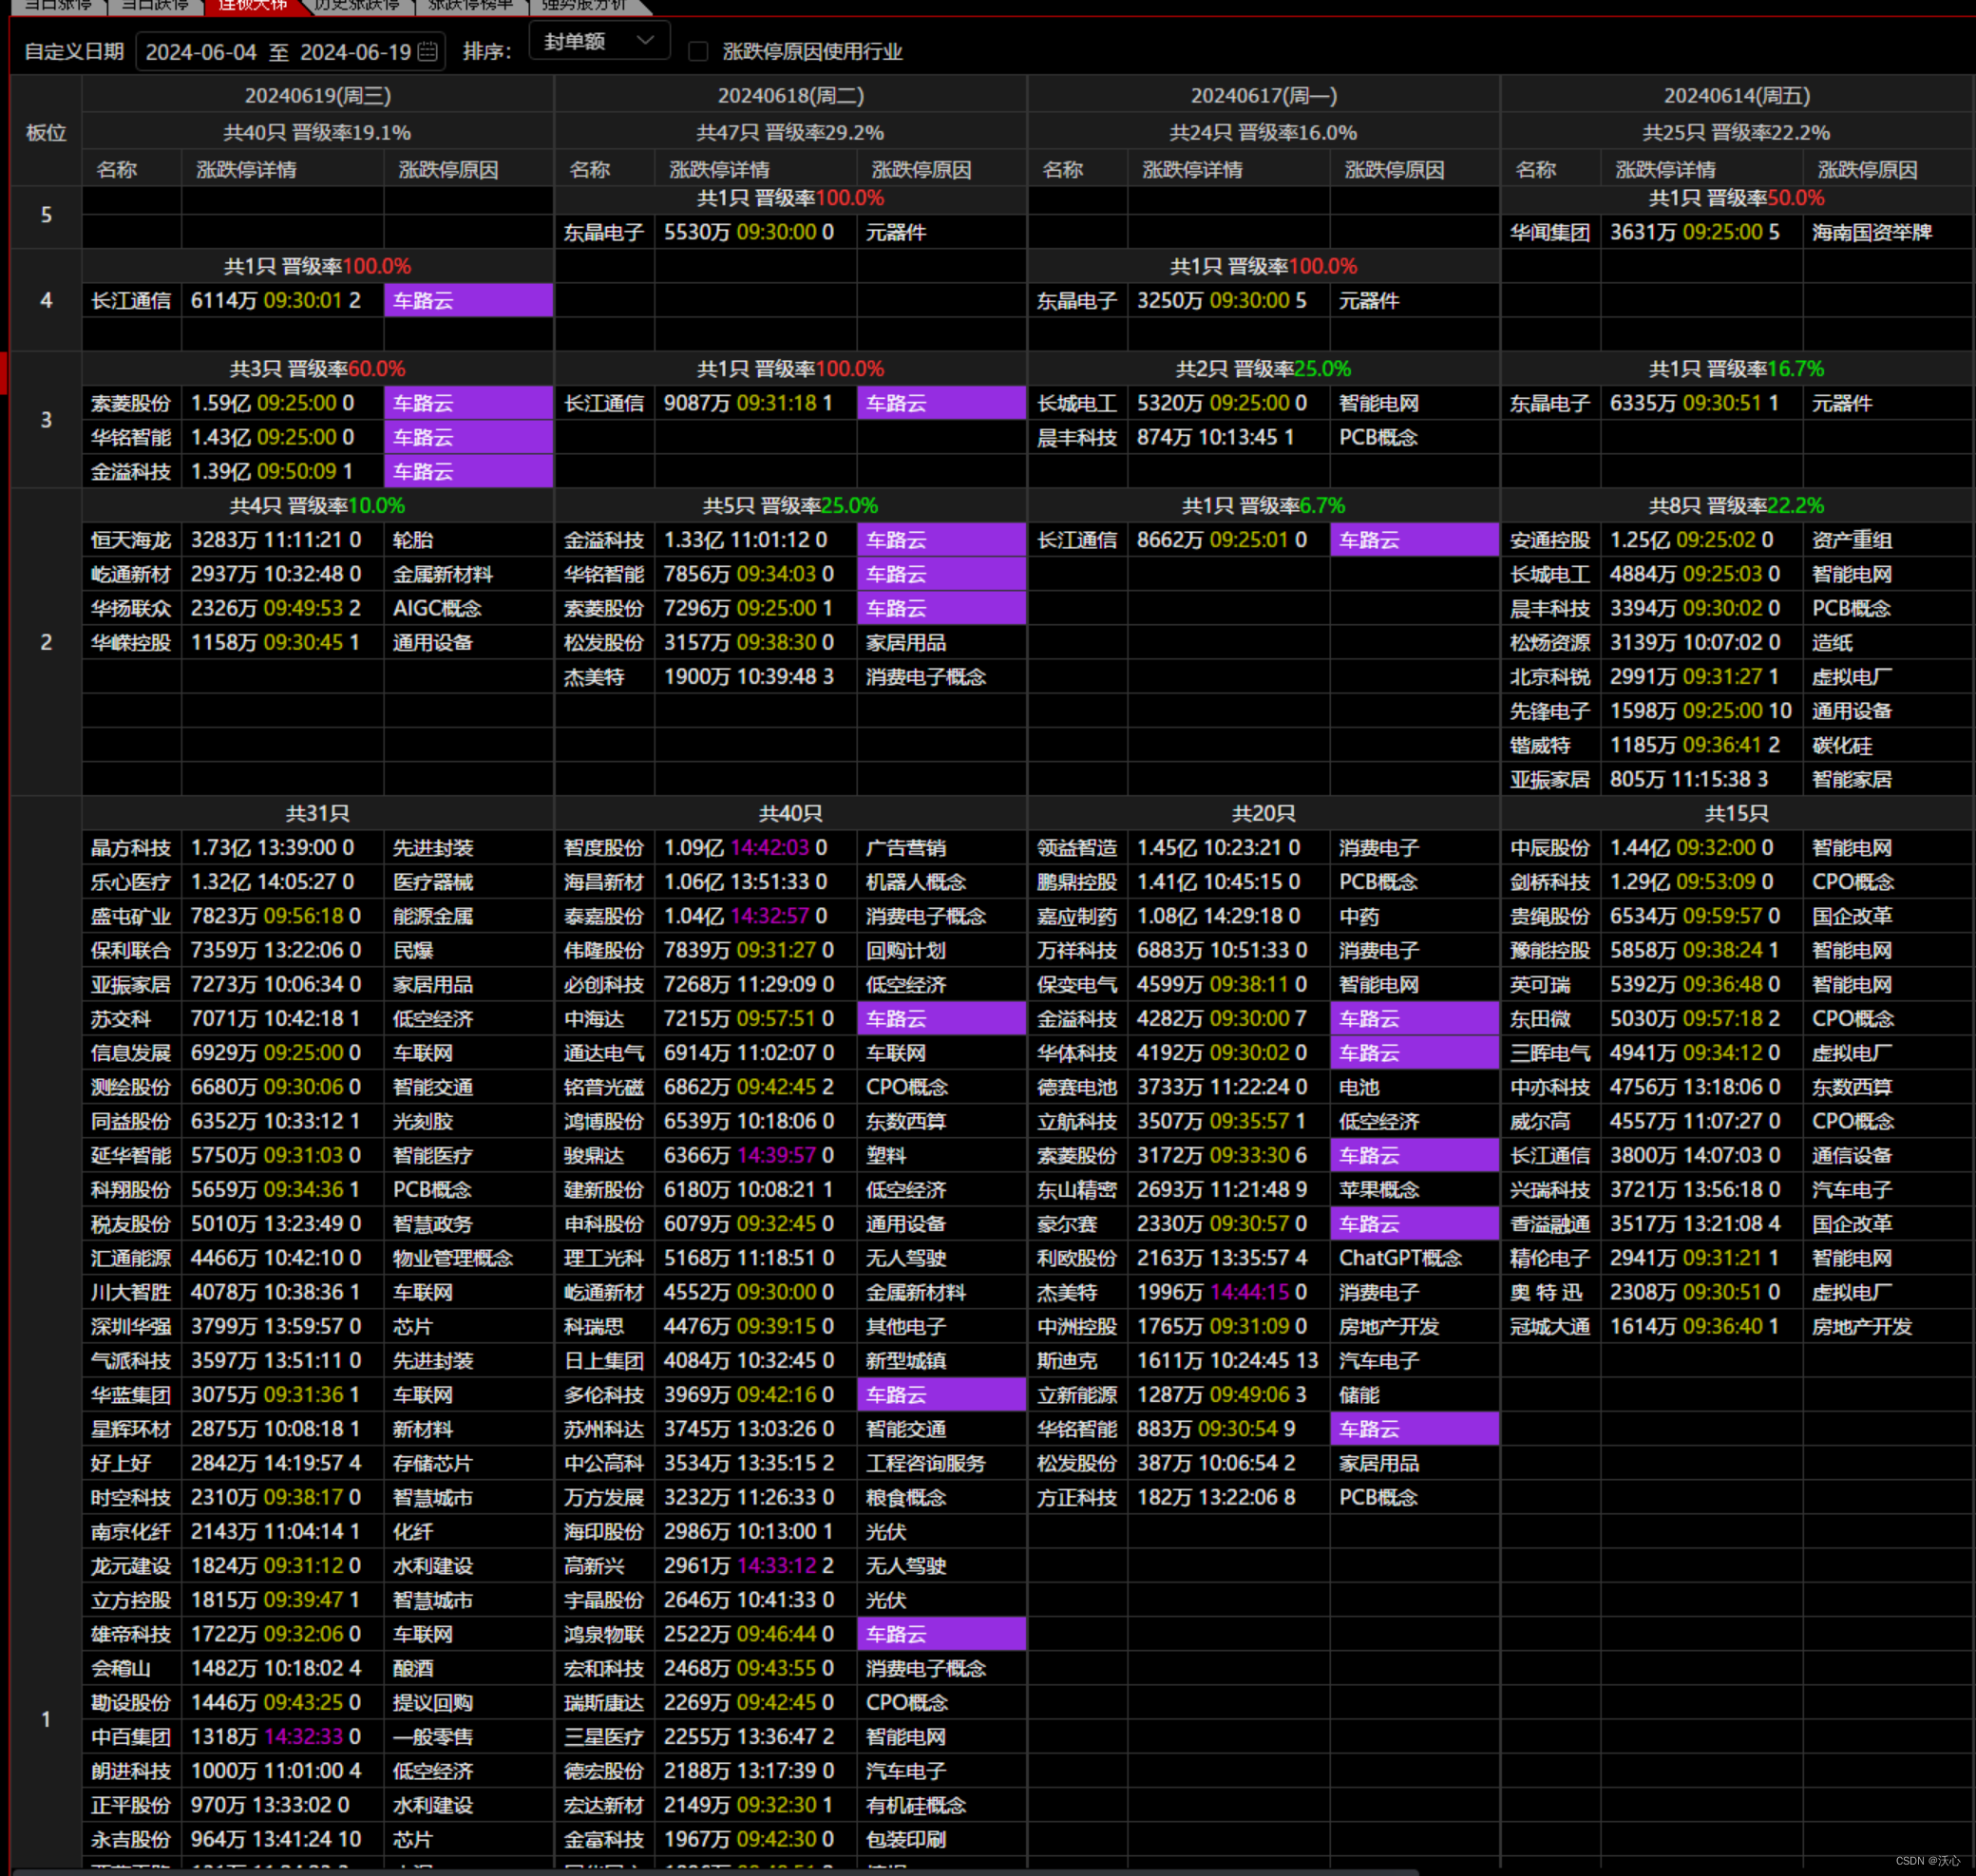This screenshot has height=1876, width=1976.
Task: Switch to the 当日跌停 tab
Action: 155,6
